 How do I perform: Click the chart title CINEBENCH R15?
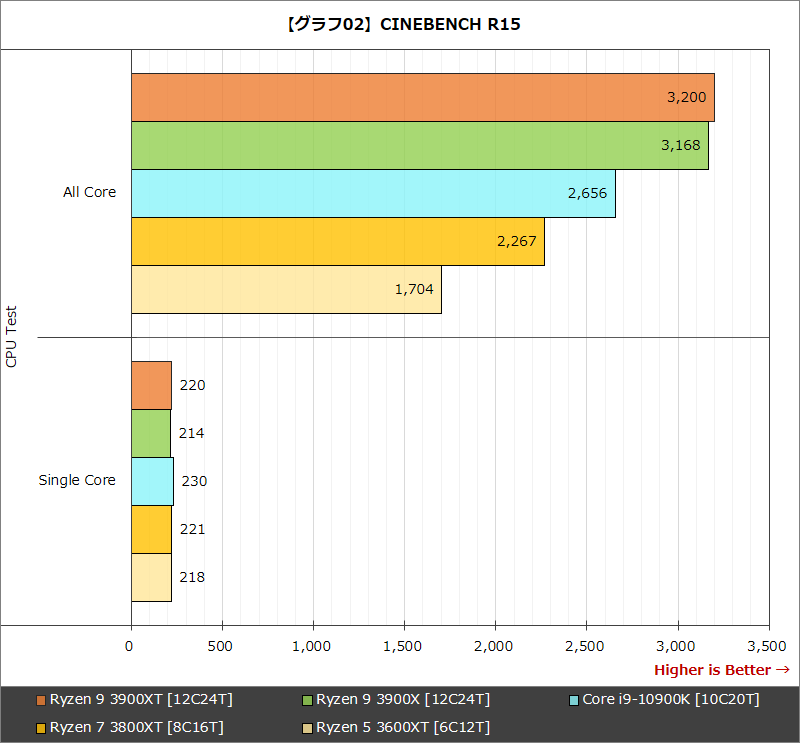(400, 24)
